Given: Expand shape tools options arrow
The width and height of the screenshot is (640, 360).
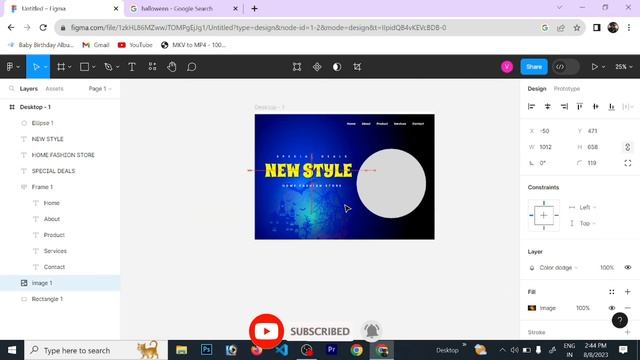Looking at the screenshot, I should pos(93,67).
